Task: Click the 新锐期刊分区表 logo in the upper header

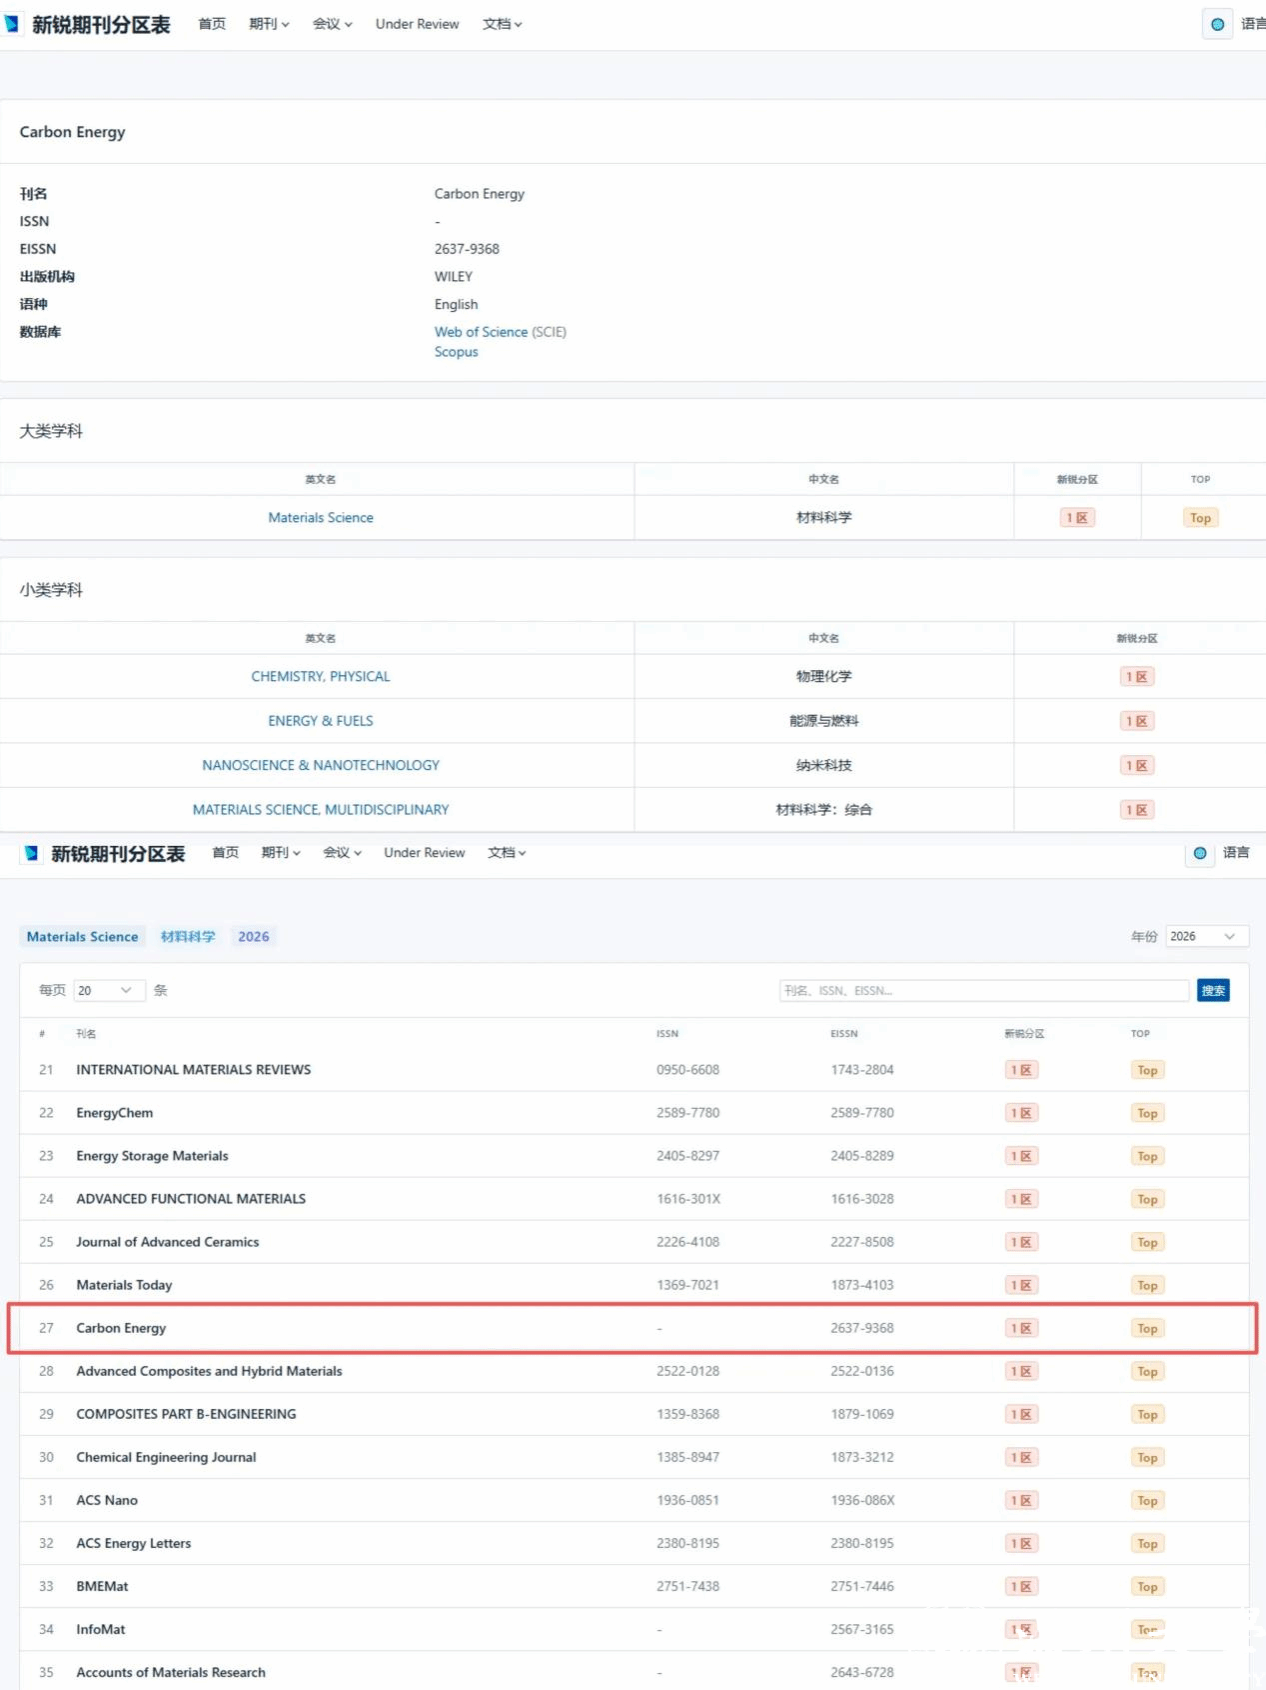Action: [x=88, y=24]
